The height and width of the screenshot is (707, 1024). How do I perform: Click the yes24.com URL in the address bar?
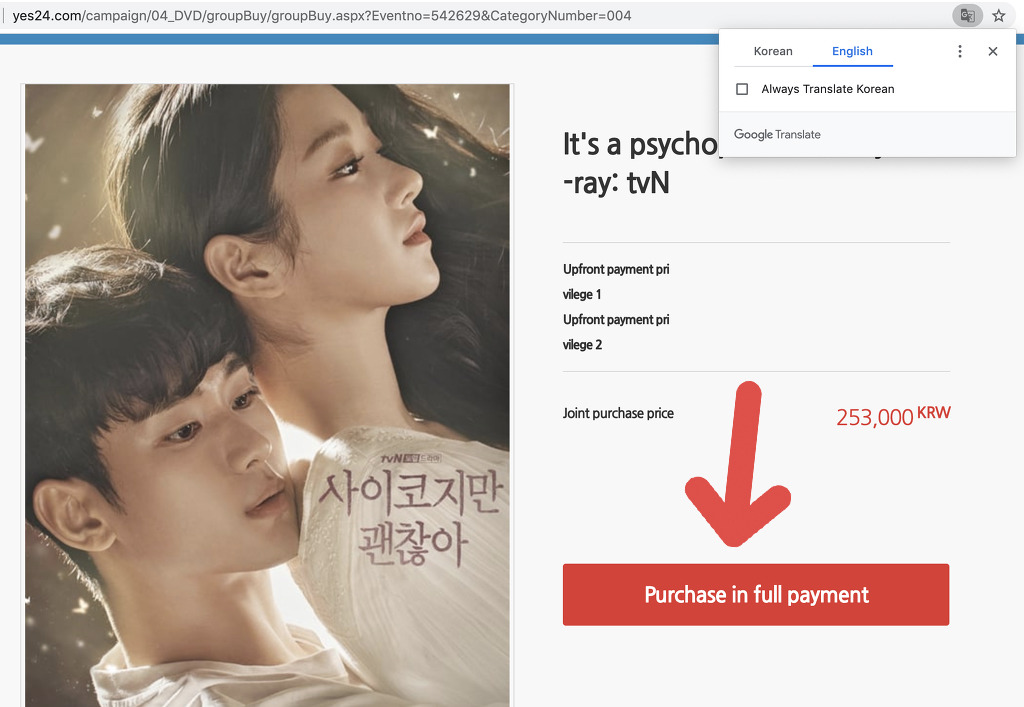[321, 16]
